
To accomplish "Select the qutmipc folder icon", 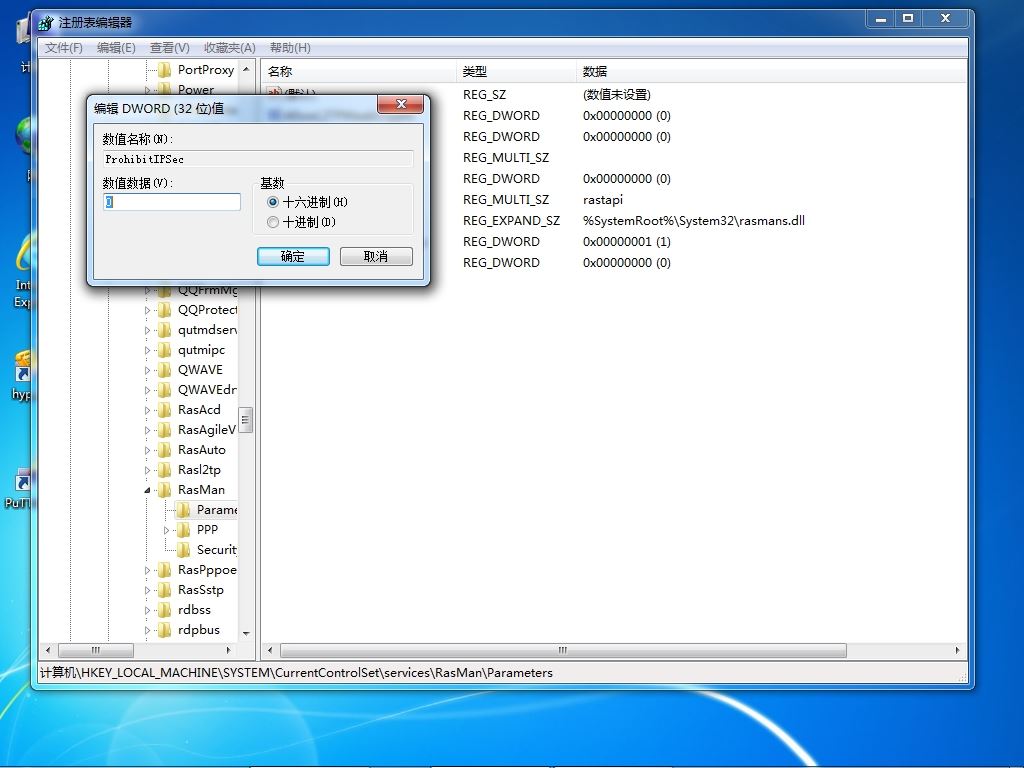I will coord(165,350).
